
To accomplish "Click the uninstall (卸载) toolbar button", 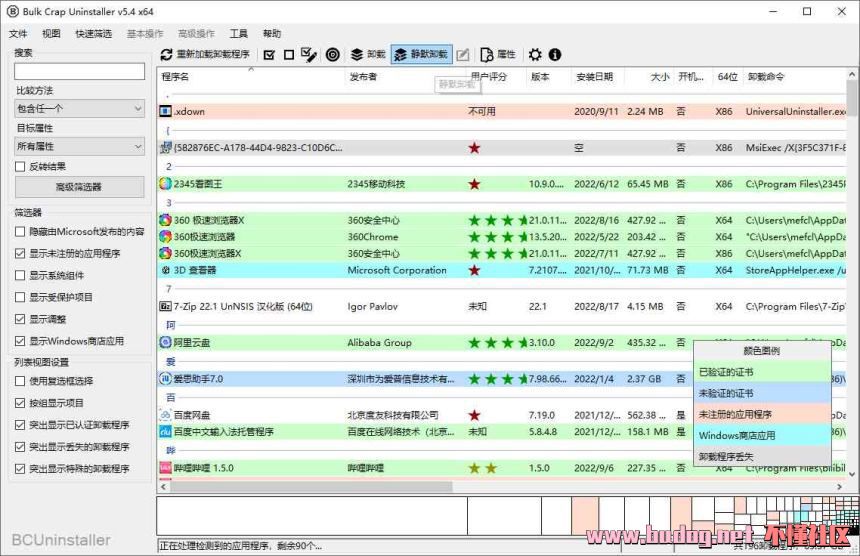I will click(x=367, y=54).
